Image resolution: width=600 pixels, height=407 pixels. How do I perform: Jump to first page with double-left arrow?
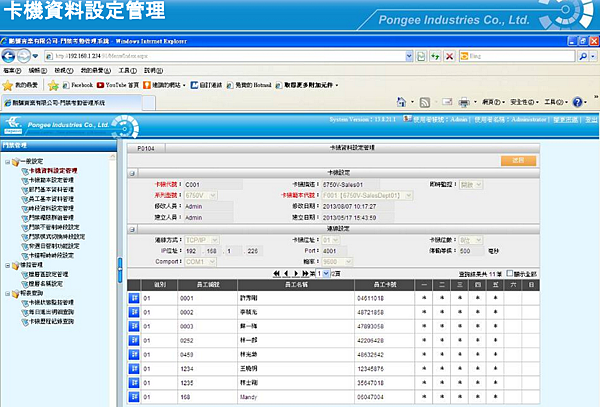tap(277, 274)
